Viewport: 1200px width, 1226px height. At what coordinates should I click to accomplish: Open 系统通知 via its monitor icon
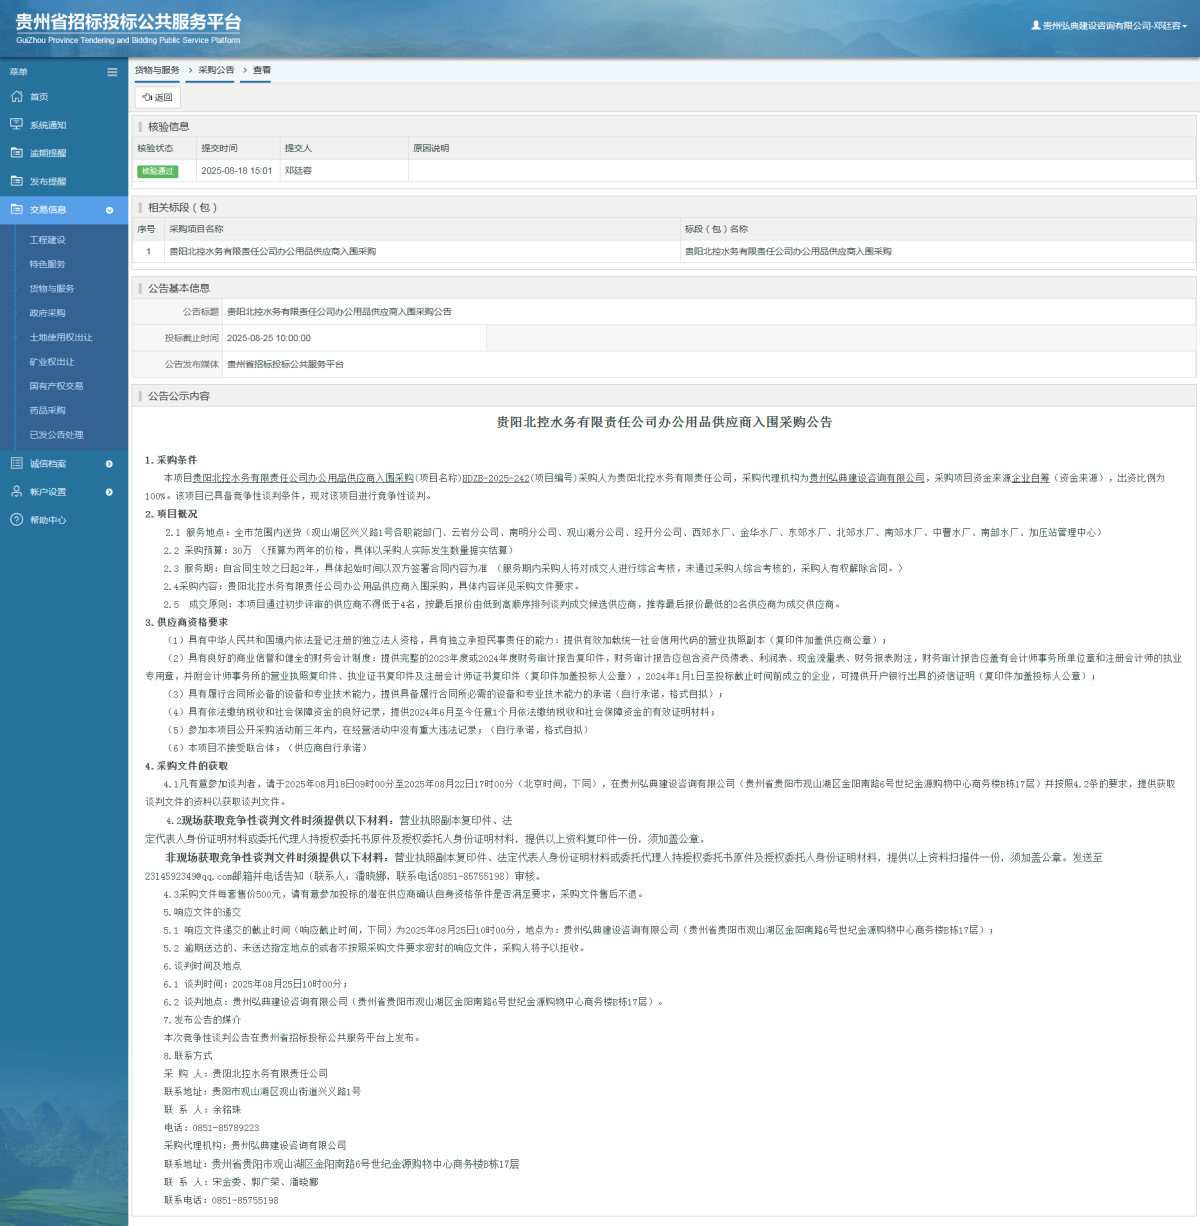pos(16,125)
